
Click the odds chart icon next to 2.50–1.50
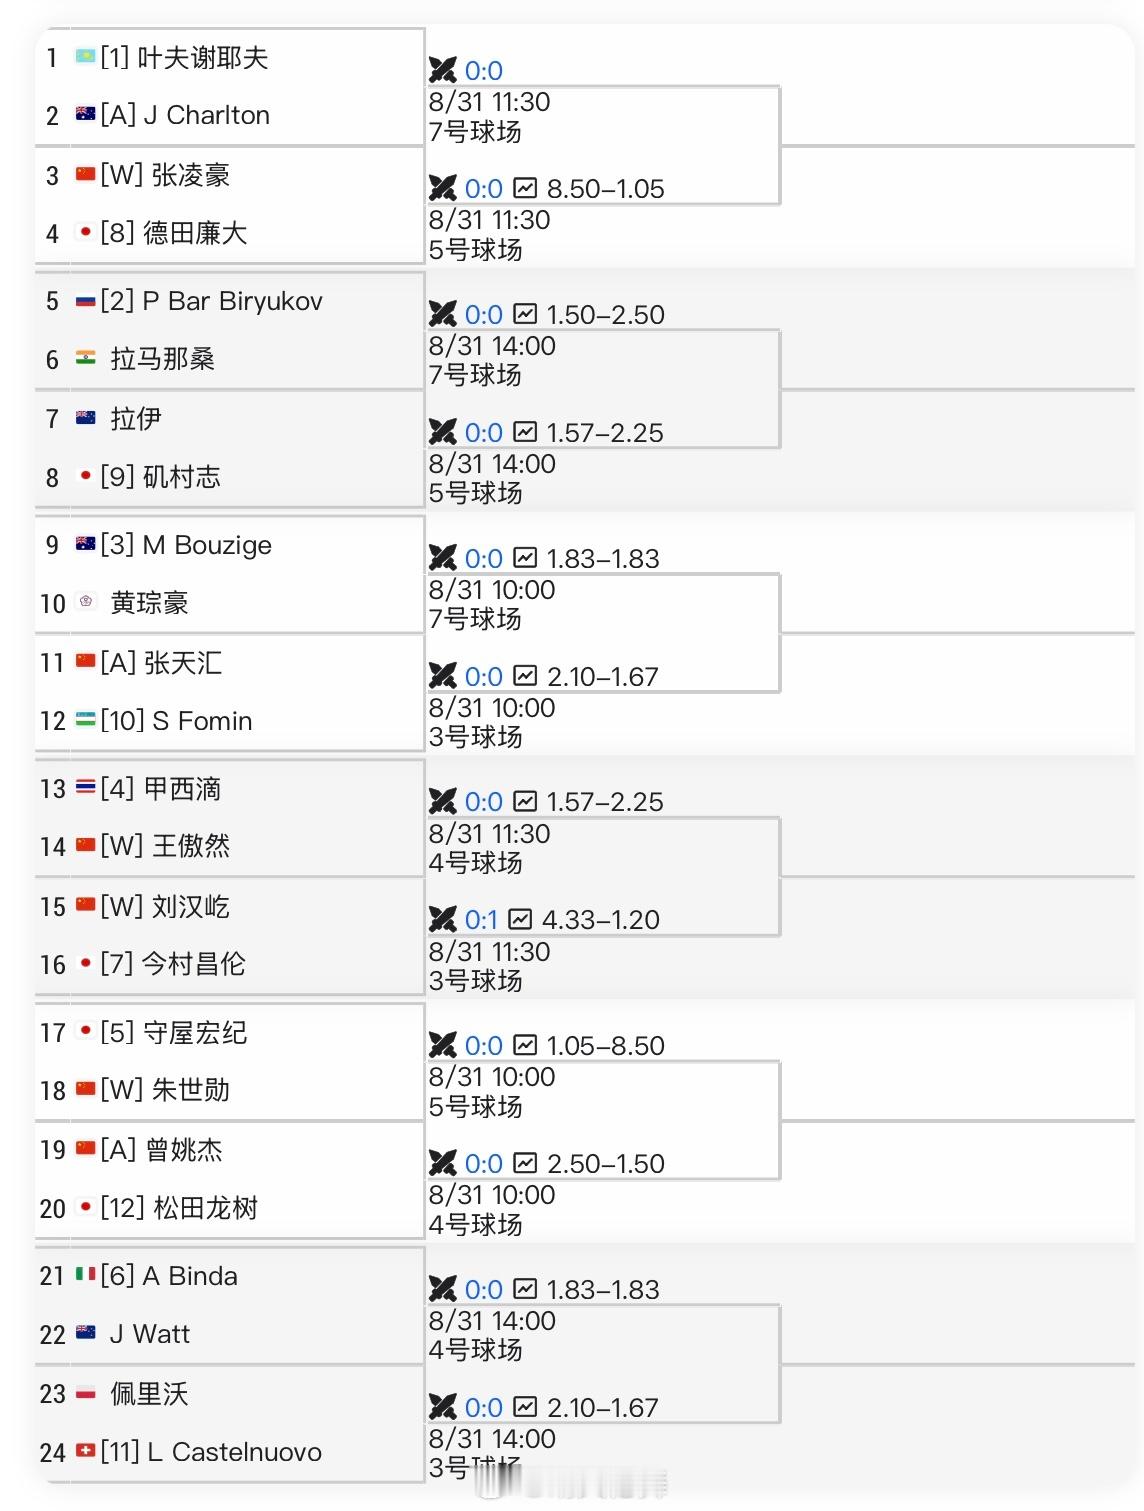[x=525, y=1163]
